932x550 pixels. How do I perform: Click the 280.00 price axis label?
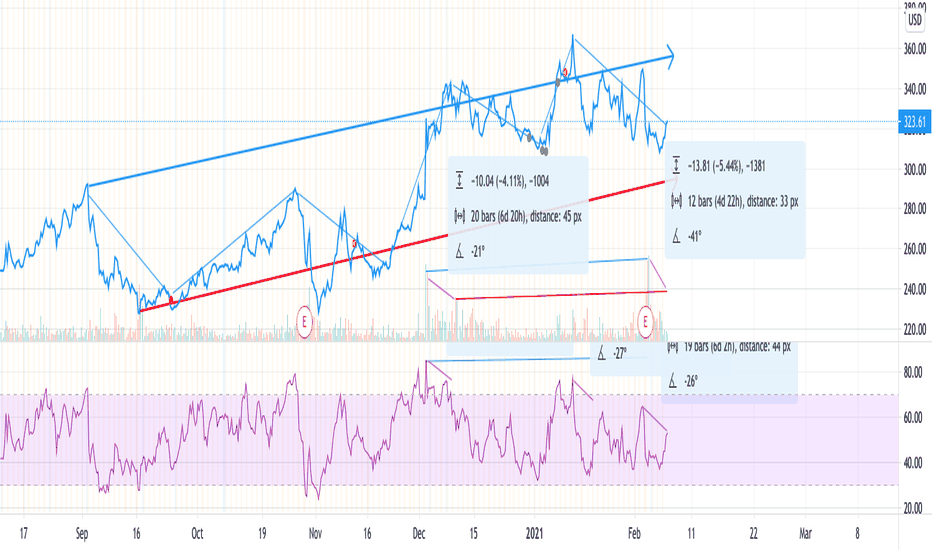coord(914,209)
